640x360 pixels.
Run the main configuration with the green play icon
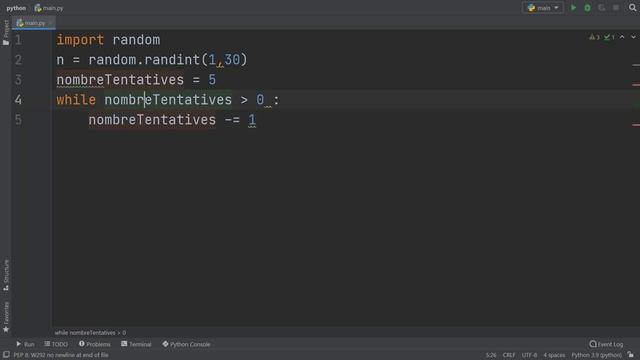(x=573, y=8)
